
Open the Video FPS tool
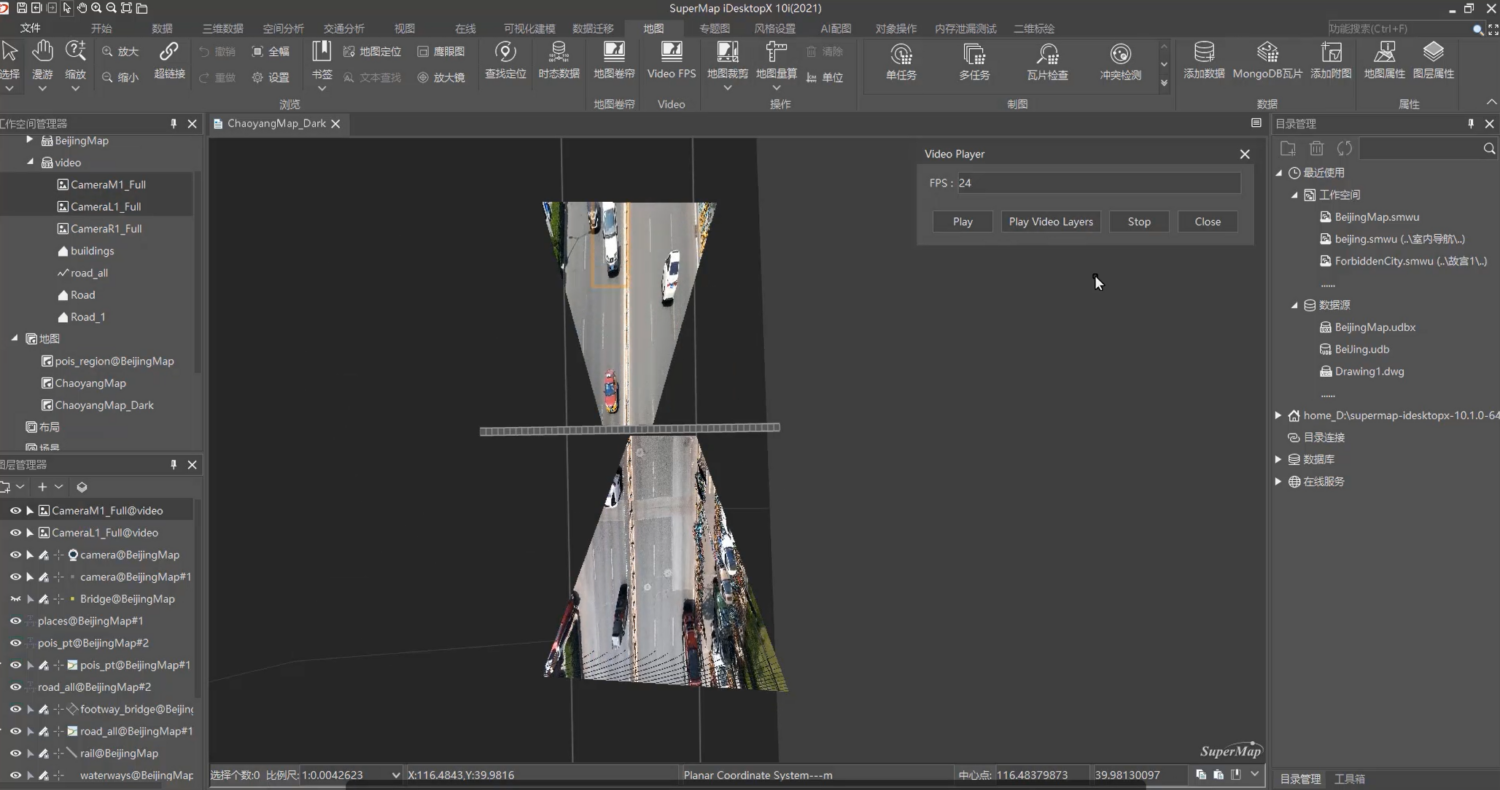(671, 59)
